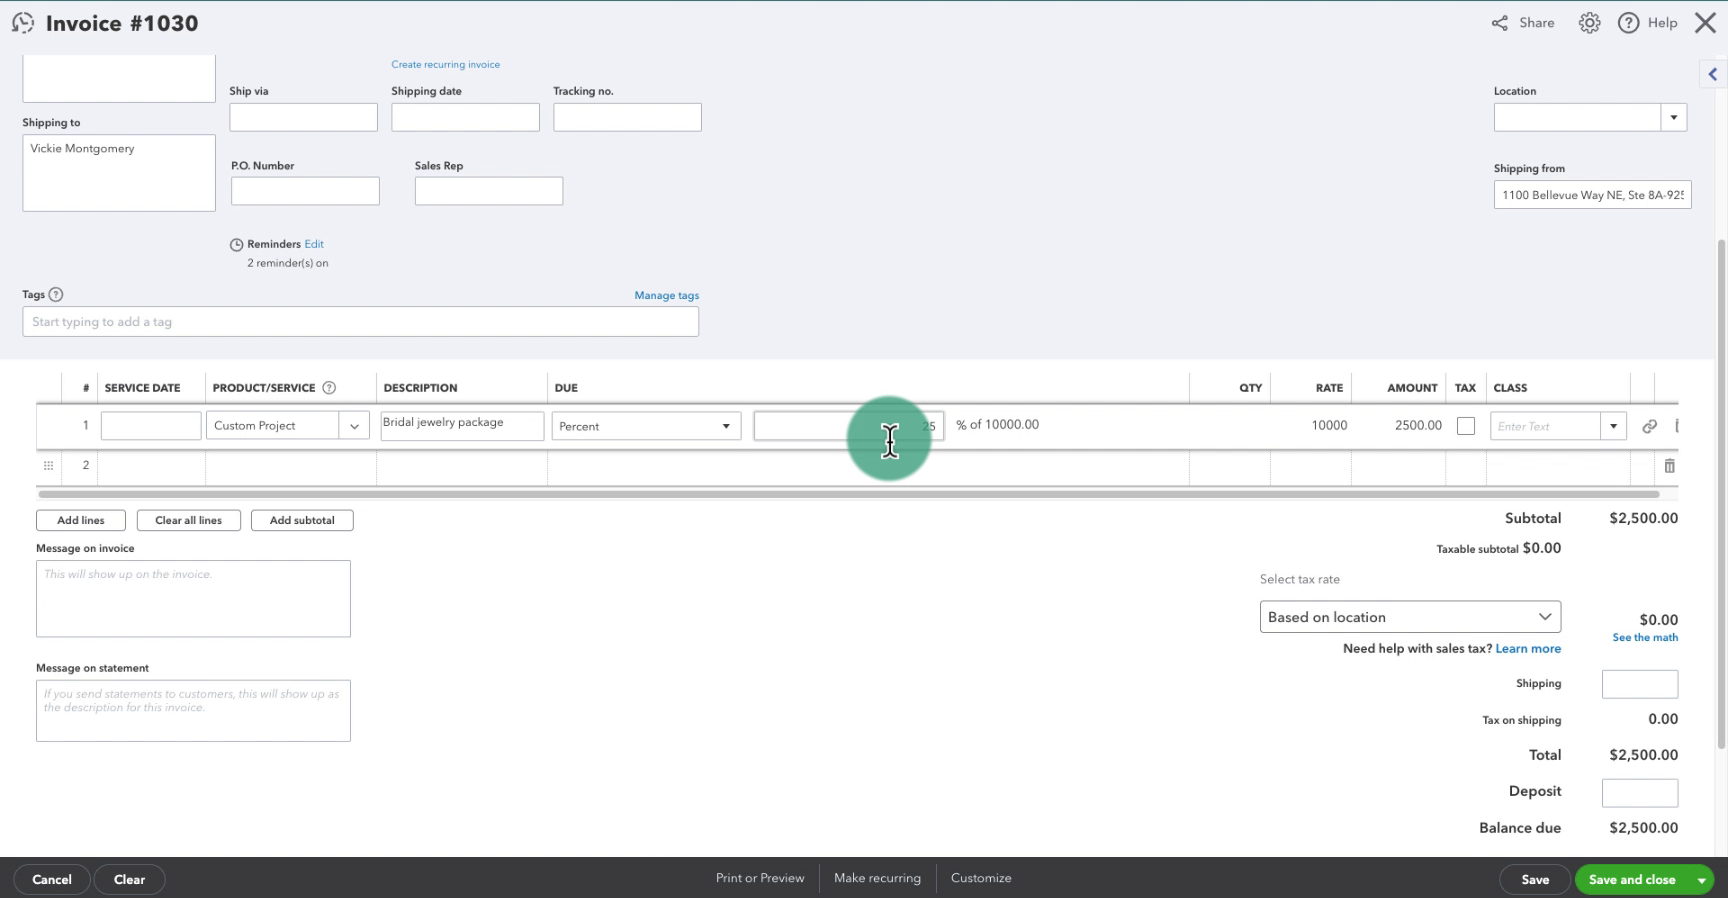Open the Location dropdown
The width and height of the screenshot is (1728, 898).
pos(1673,117)
